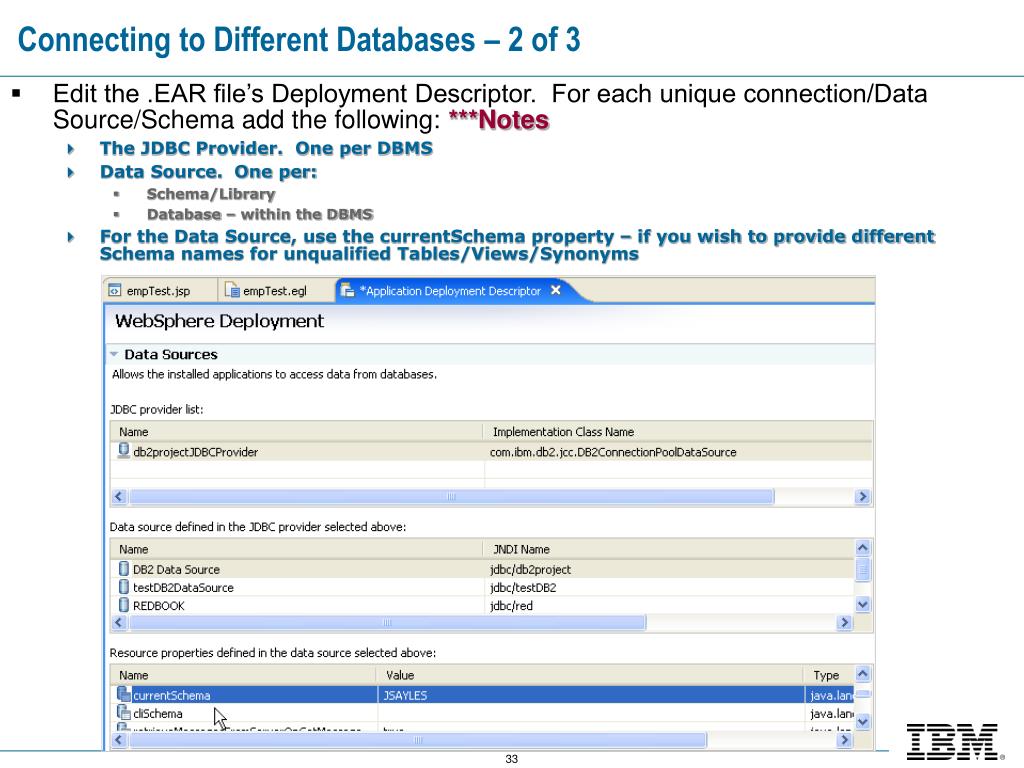Screen dimensions: 1024x768
Task: Click the jdbc/testDB2 JNDI name
Action: [523, 588]
